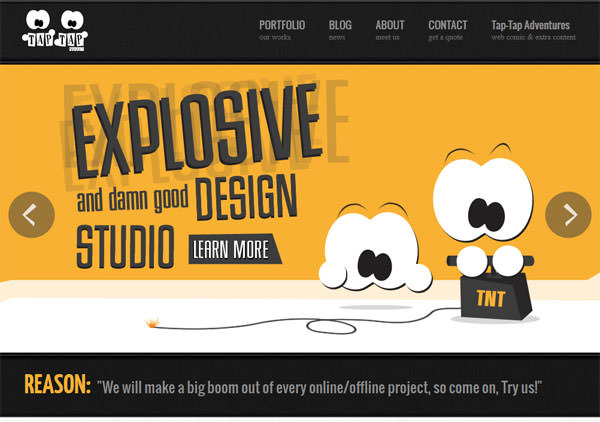
Task: Visit Tap-Tap Adventures web comic
Action: 533,30
